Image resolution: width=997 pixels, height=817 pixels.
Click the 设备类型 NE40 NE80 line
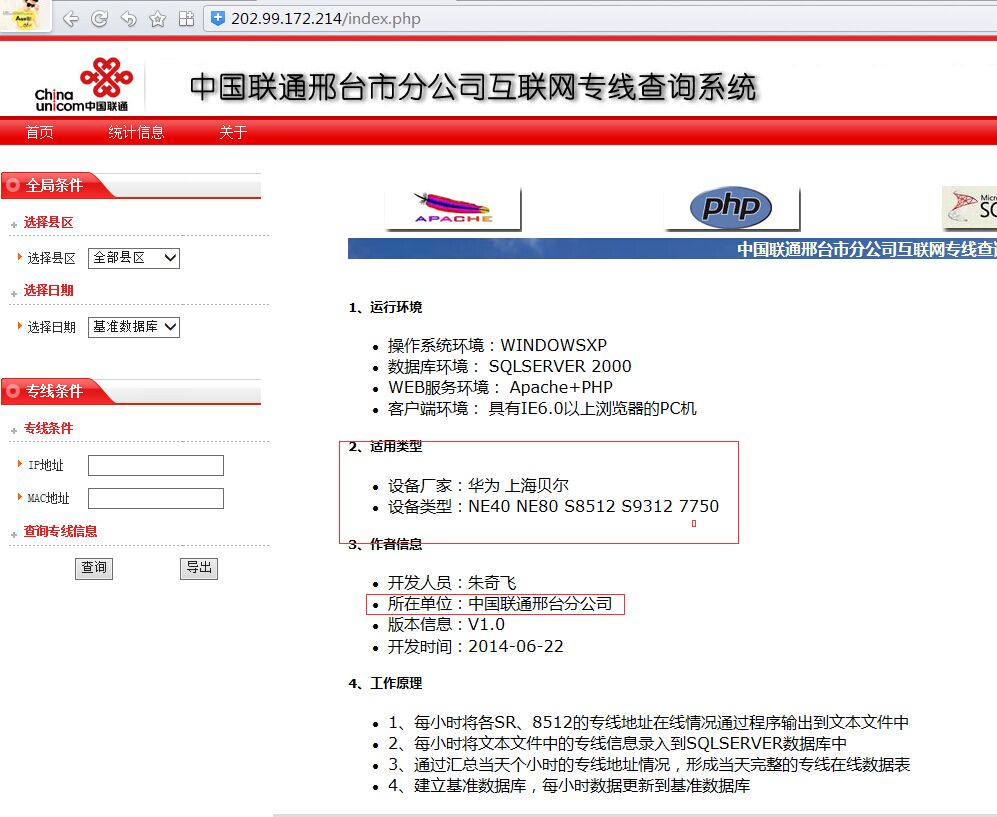click(553, 507)
